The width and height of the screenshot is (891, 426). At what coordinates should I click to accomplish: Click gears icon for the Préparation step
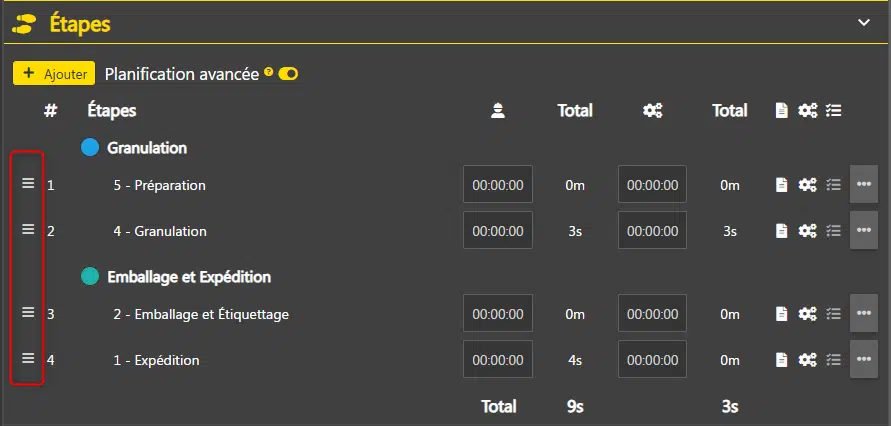807,185
